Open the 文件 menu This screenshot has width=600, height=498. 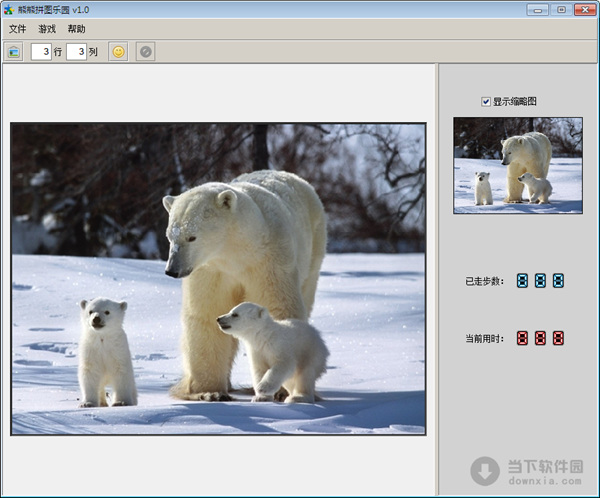pos(17,29)
